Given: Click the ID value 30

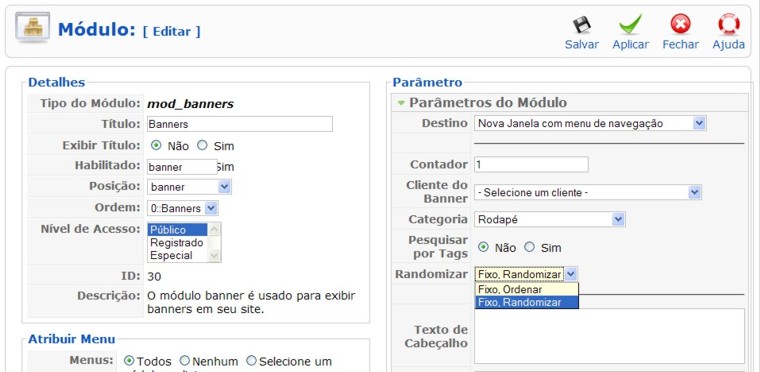Looking at the screenshot, I should pyautogui.click(x=154, y=277).
